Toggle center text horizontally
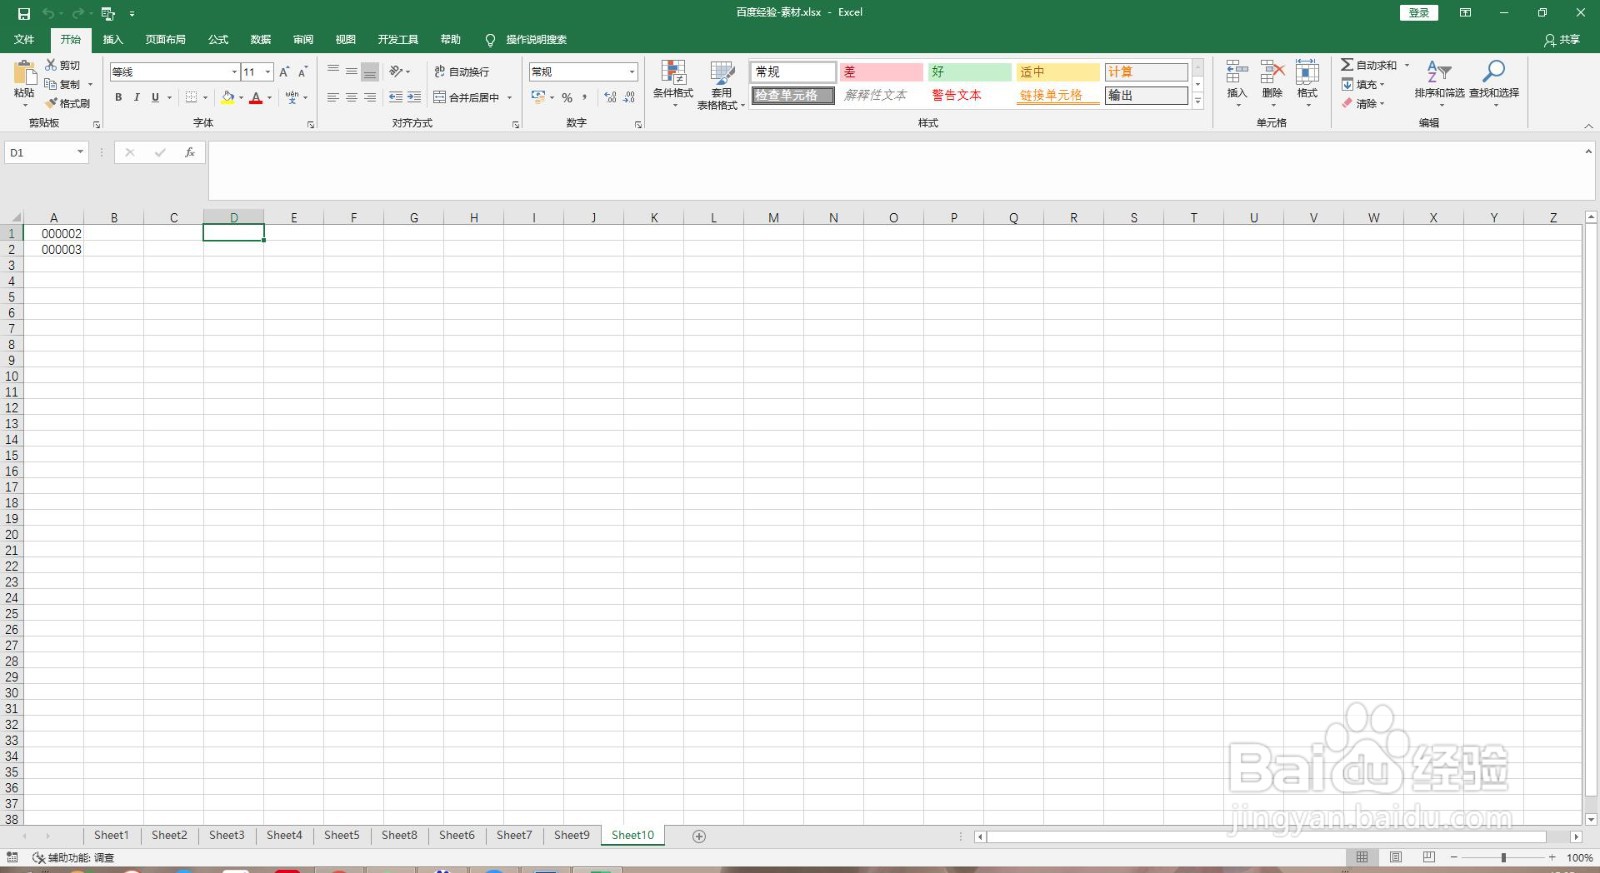 coord(351,97)
